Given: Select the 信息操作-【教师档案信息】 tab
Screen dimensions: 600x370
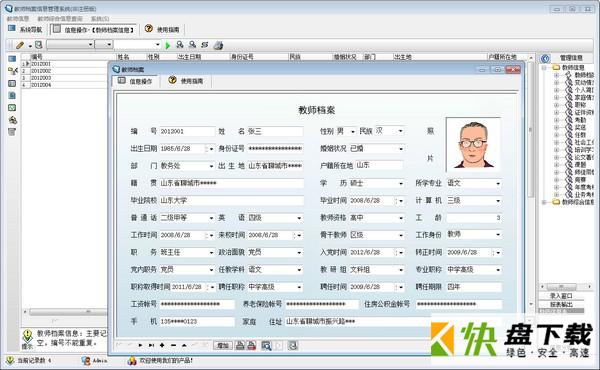Looking at the screenshot, I should click(94, 29).
